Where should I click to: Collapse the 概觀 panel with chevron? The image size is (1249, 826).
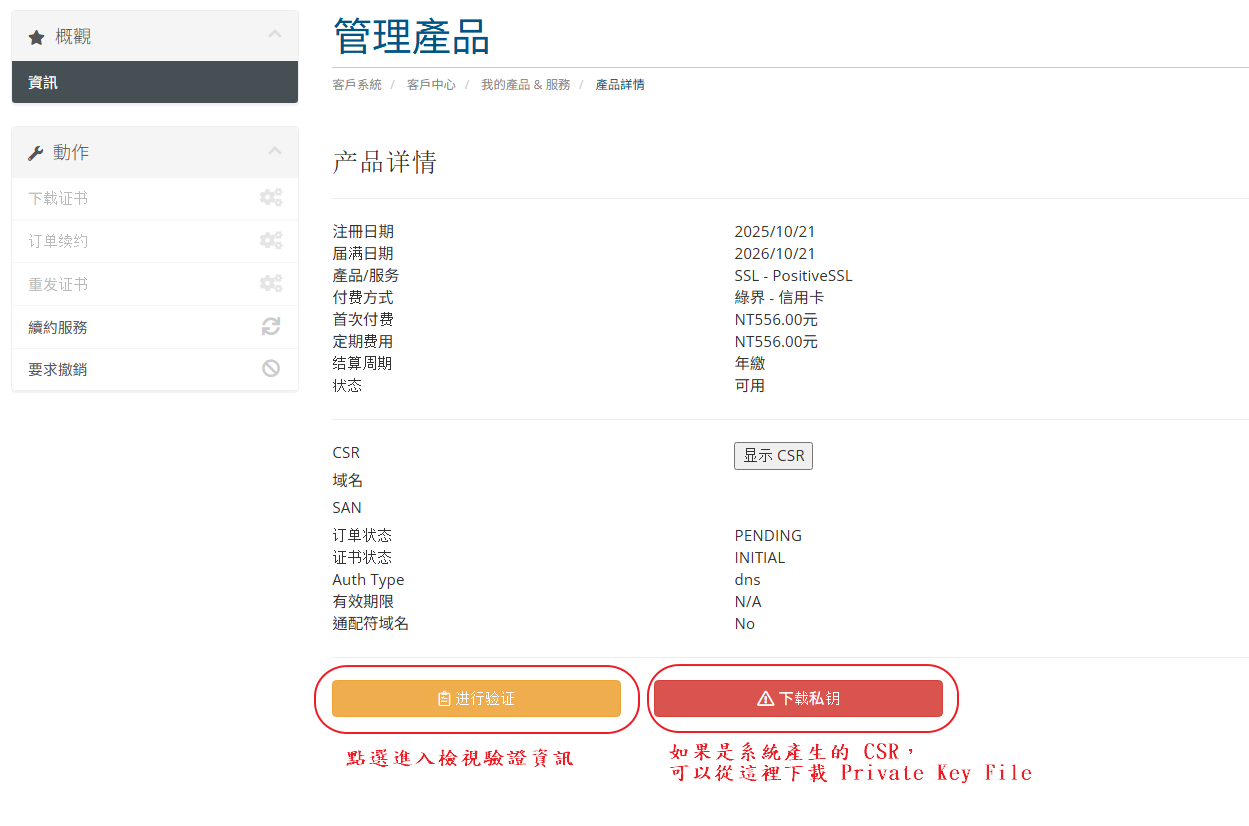pyautogui.click(x=275, y=35)
